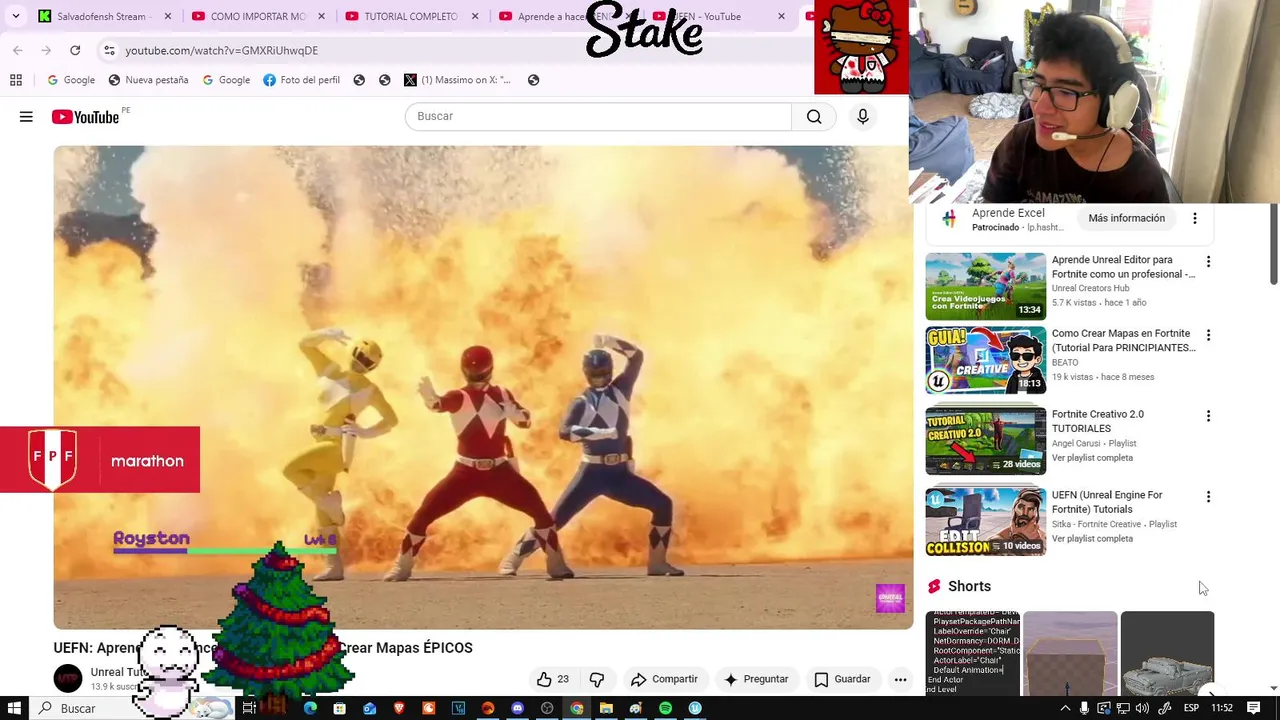Click the BEATO channel name

[1065, 363]
